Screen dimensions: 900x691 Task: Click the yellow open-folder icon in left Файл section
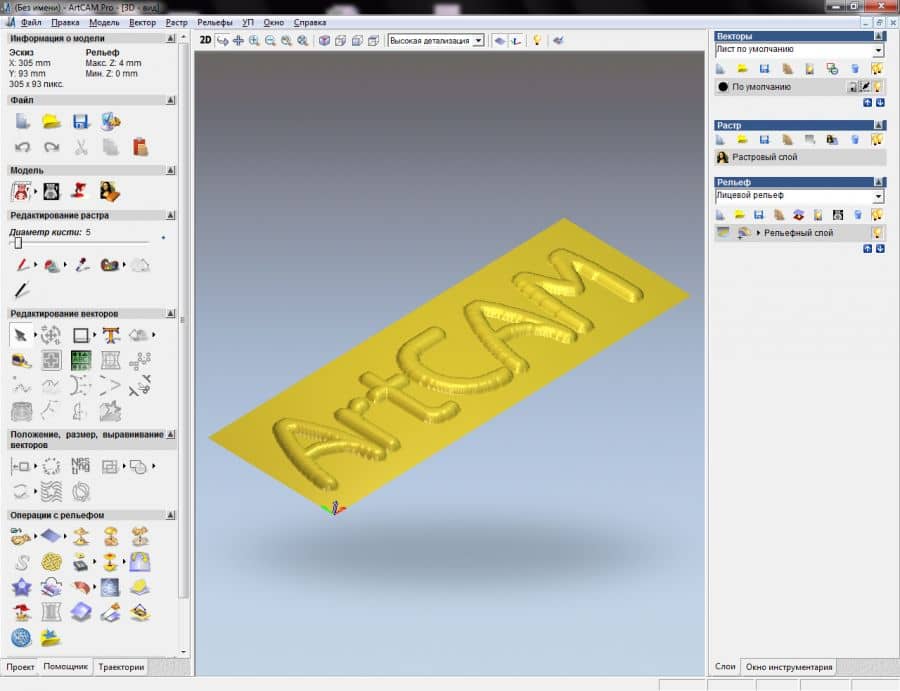[x=51, y=121]
